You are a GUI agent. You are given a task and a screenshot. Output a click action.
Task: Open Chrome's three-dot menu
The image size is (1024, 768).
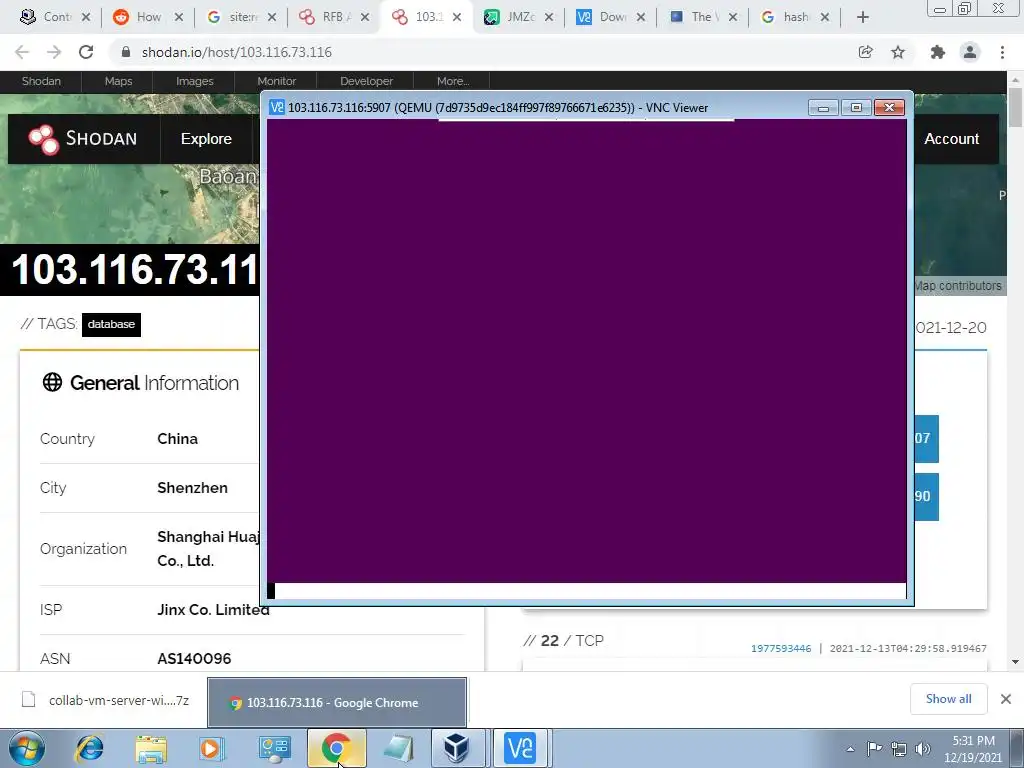1002,52
